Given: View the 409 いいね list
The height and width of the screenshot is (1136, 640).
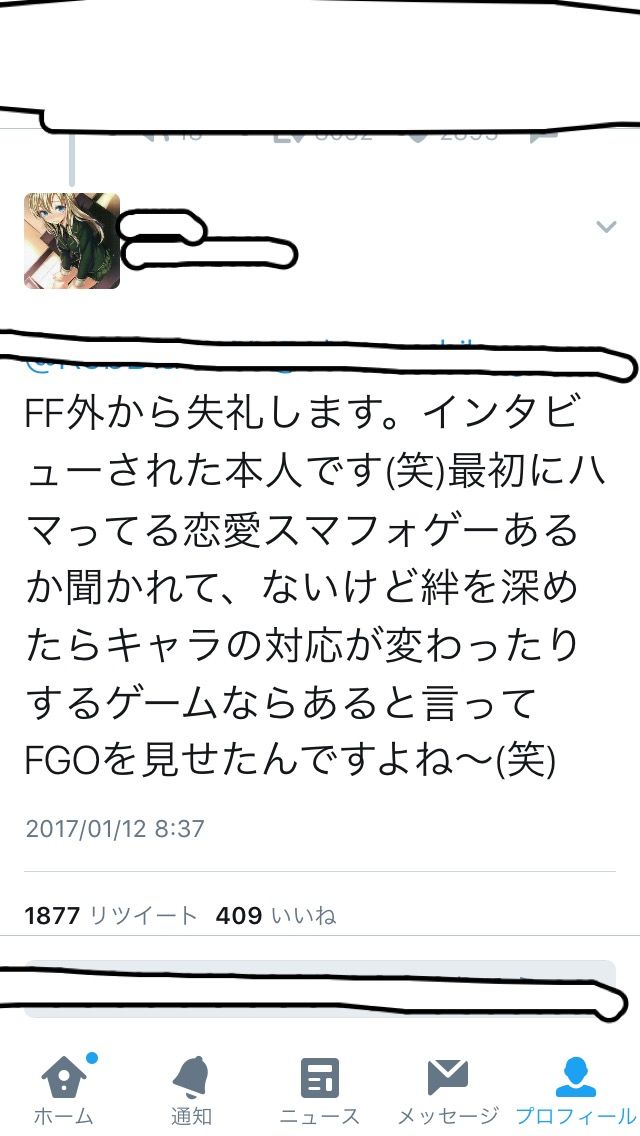Looking at the screenshot, I should (276, 916).
